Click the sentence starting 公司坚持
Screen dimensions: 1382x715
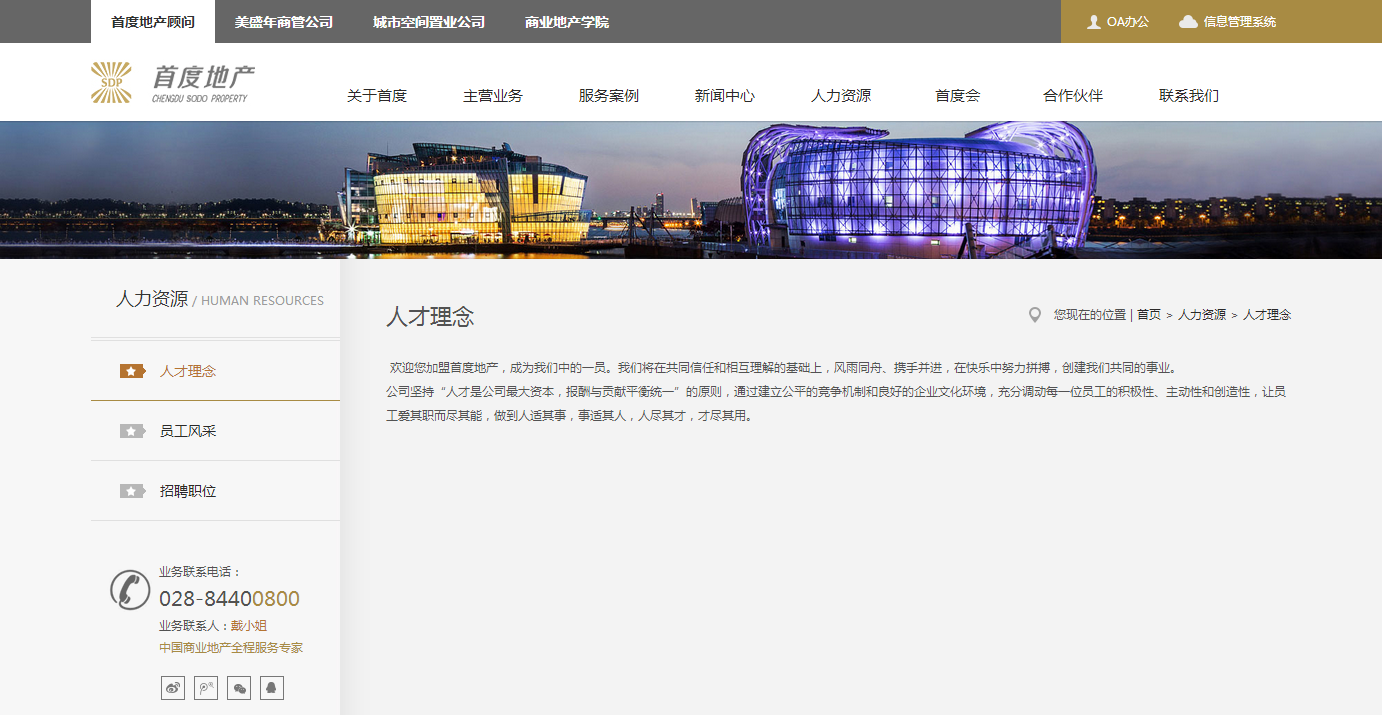836,404
